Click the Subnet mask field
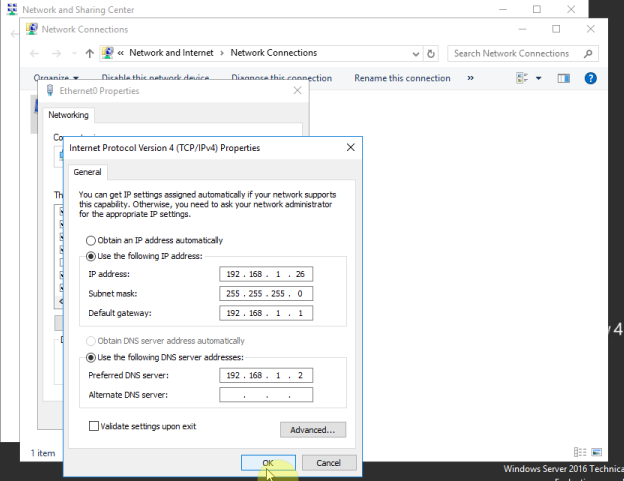The width and height of the screenshot is (624, 481). [266, 294]
